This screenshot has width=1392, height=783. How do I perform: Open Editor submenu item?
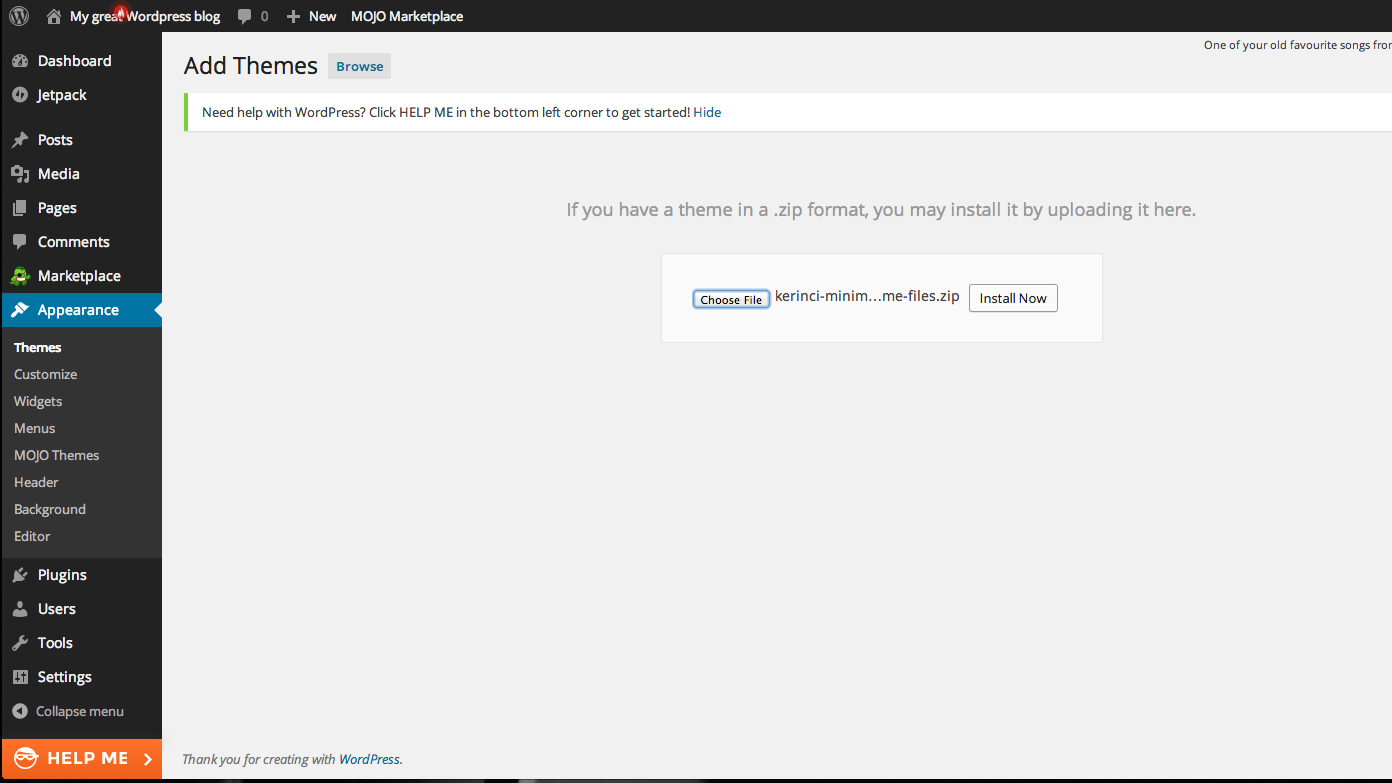(32, 536)
